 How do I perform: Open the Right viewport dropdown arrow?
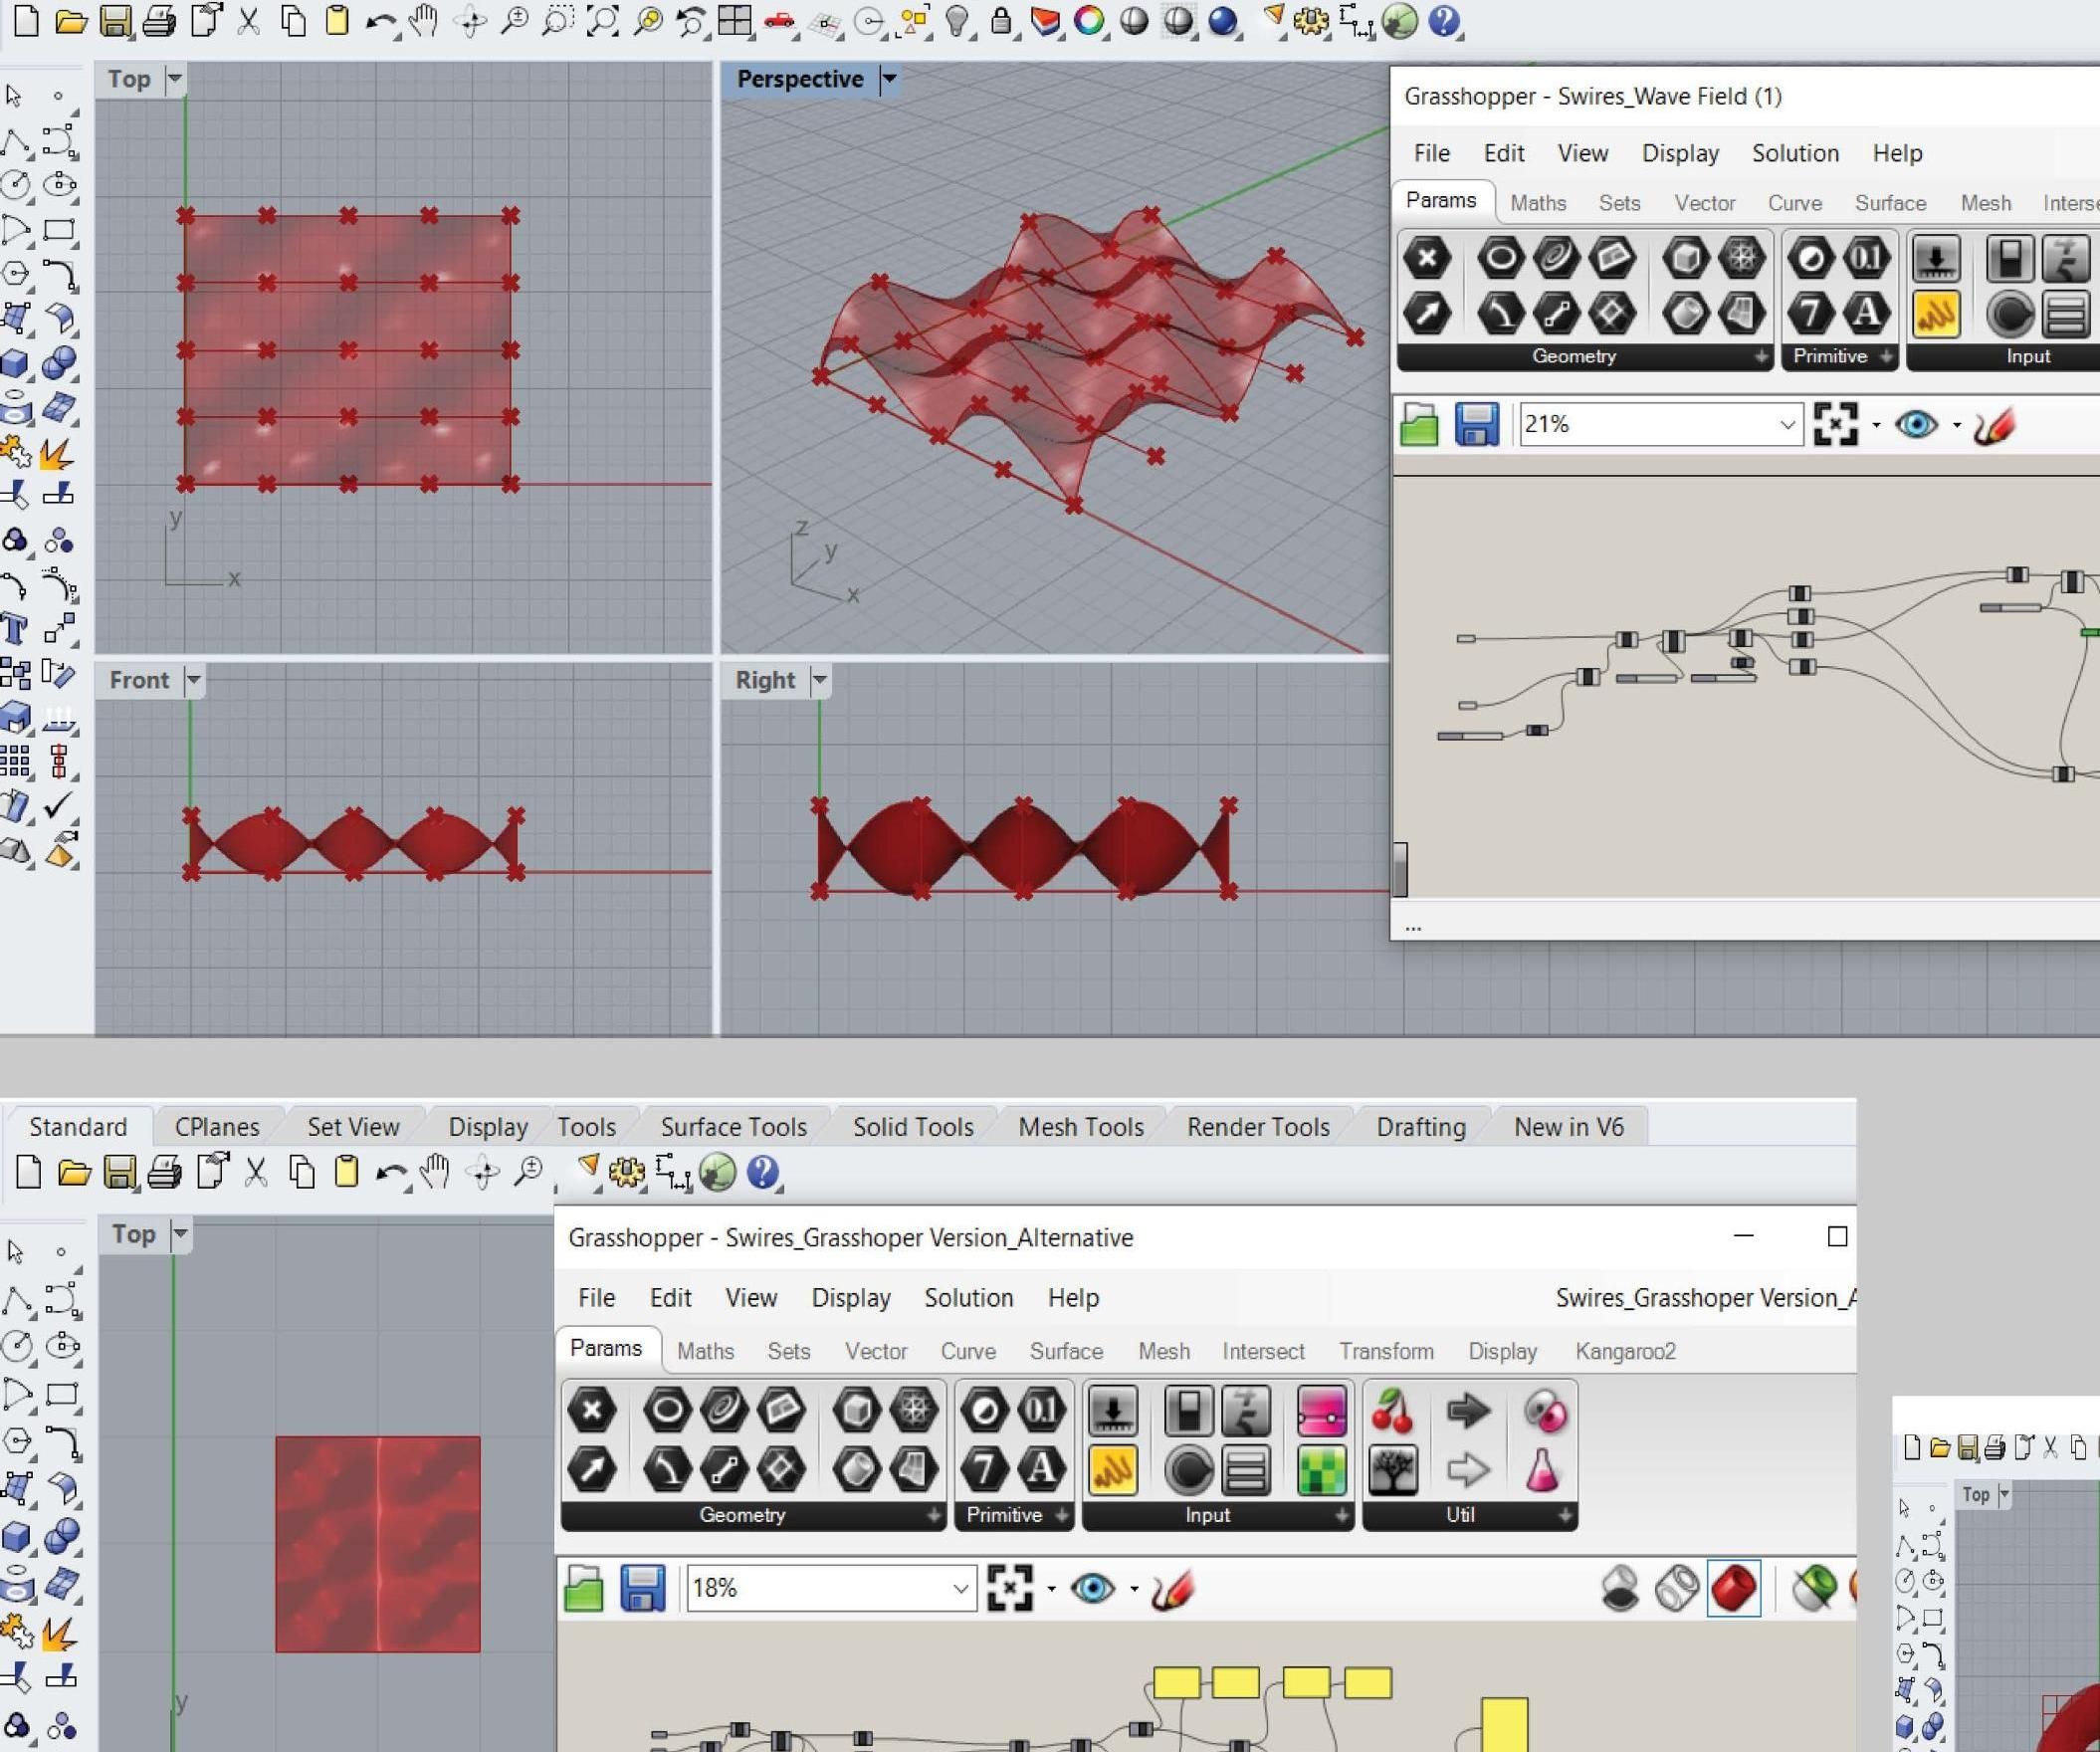coord(820,680)
